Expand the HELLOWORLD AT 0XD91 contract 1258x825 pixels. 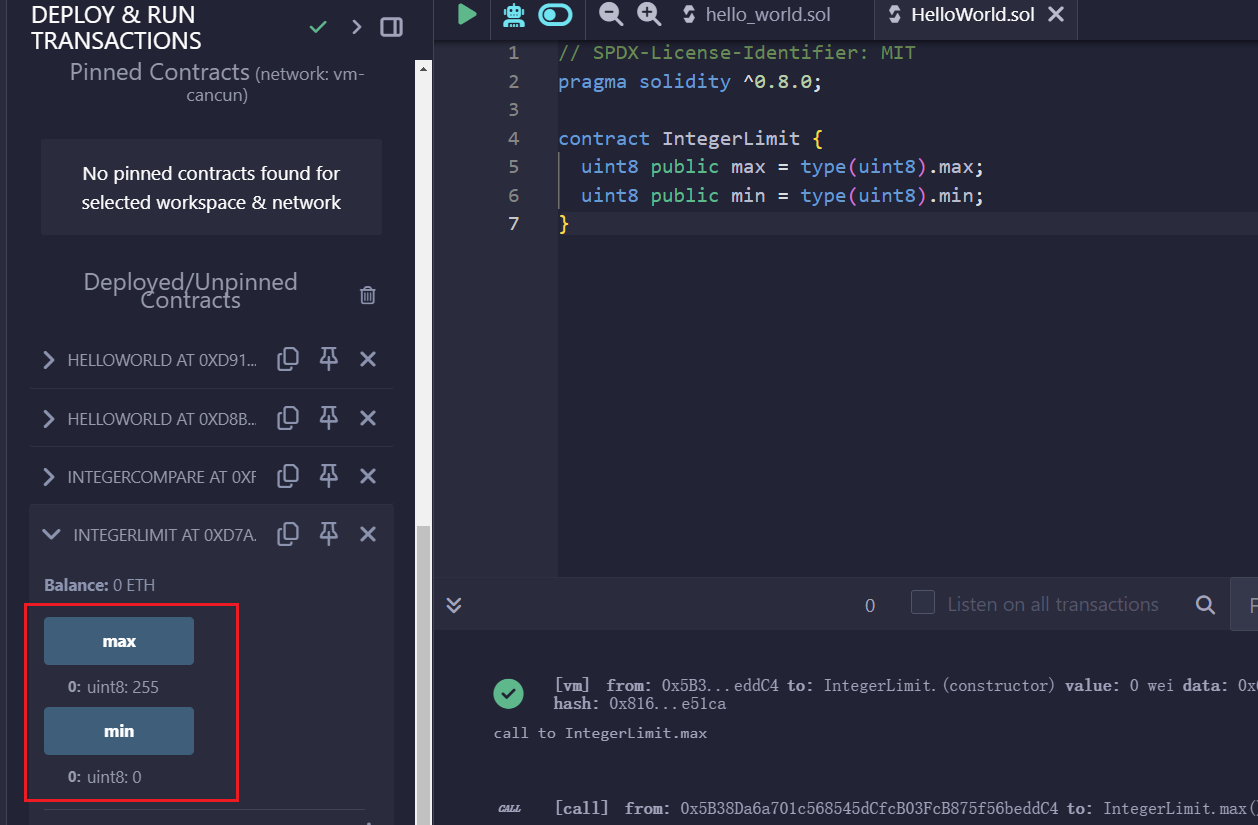[x=49, y=360]
